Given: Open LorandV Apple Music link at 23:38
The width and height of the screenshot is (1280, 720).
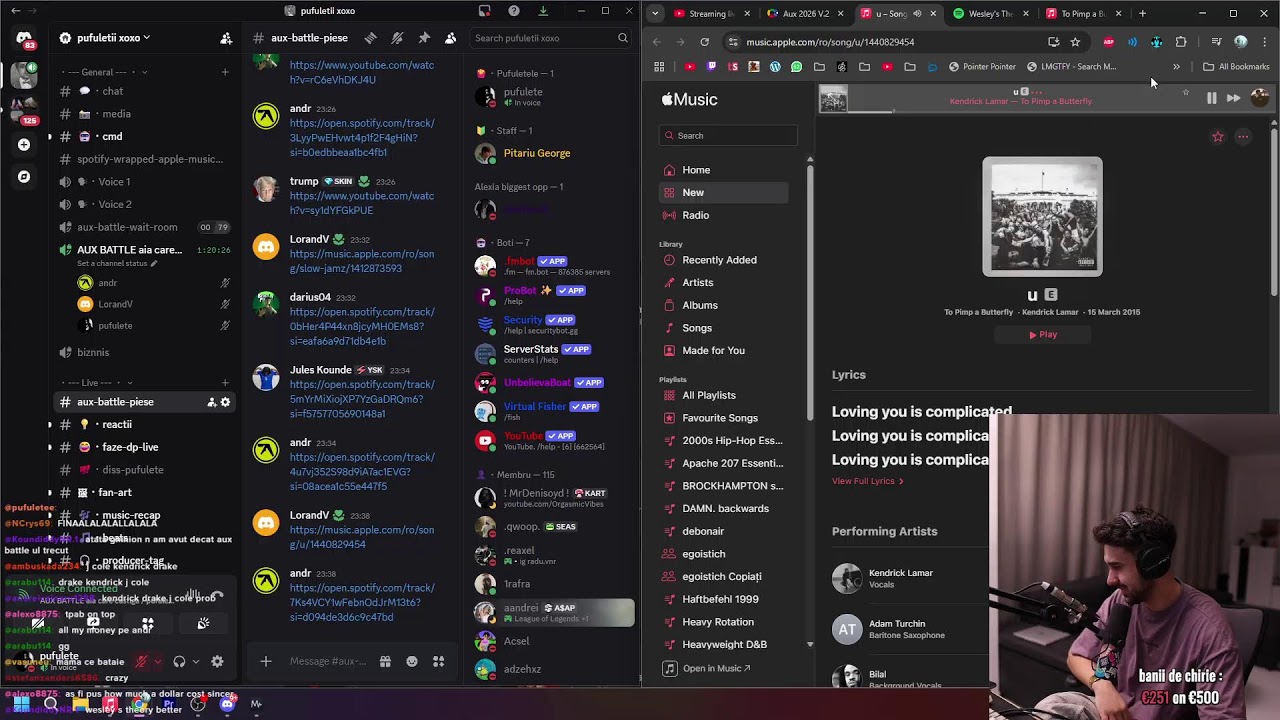Looking at the screenshot, I should pos(362,537).
